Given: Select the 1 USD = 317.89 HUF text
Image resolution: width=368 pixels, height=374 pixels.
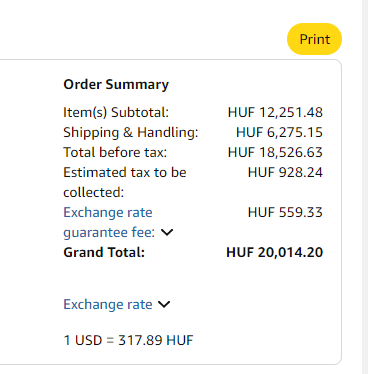Looking at the screenshot, I should [x=128, y=340].
